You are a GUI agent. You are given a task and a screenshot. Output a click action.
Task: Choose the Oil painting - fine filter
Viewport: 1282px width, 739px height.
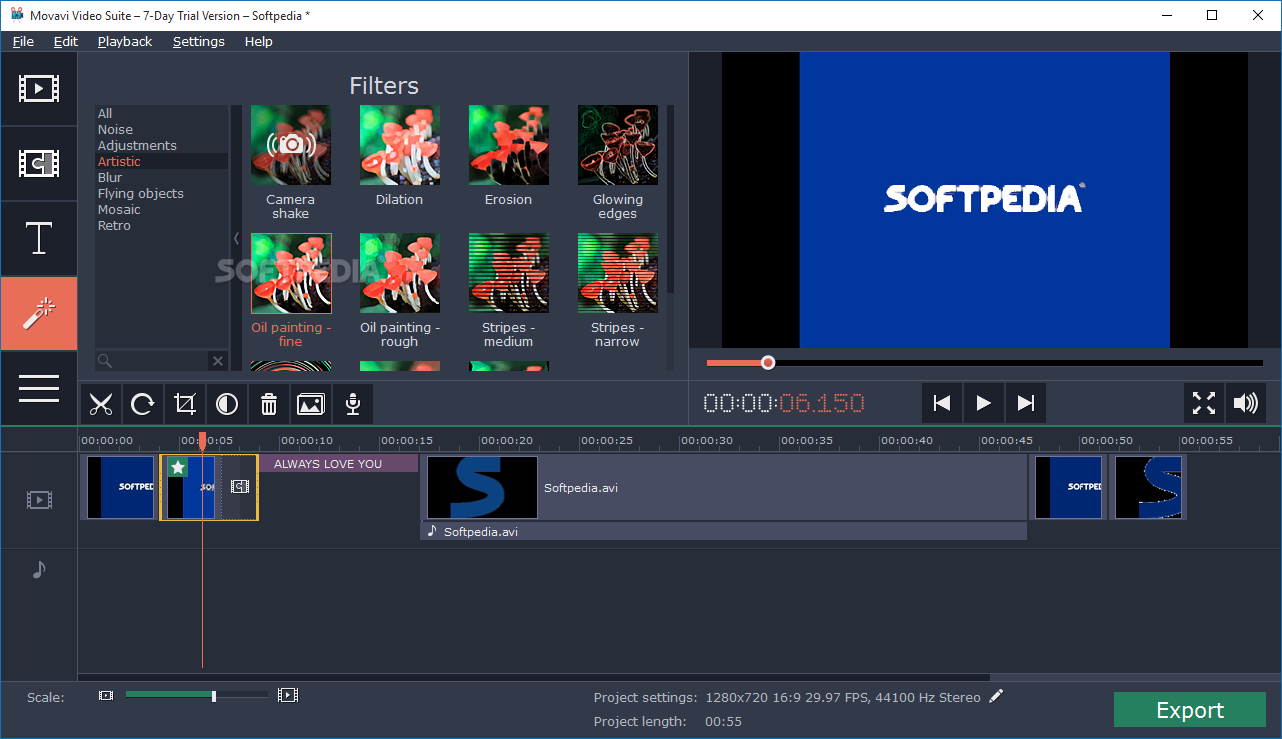click(x=291, y=273)
